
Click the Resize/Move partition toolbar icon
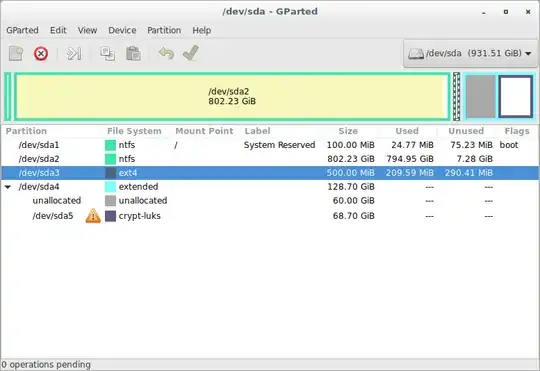pyautogui.click(x=74, y=54)
